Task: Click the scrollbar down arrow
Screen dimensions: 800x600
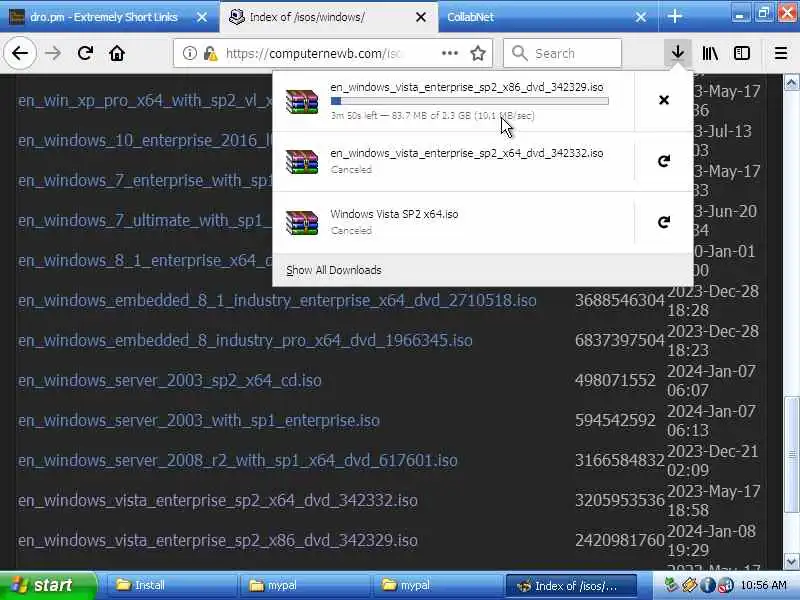Action: click(791, 562)
